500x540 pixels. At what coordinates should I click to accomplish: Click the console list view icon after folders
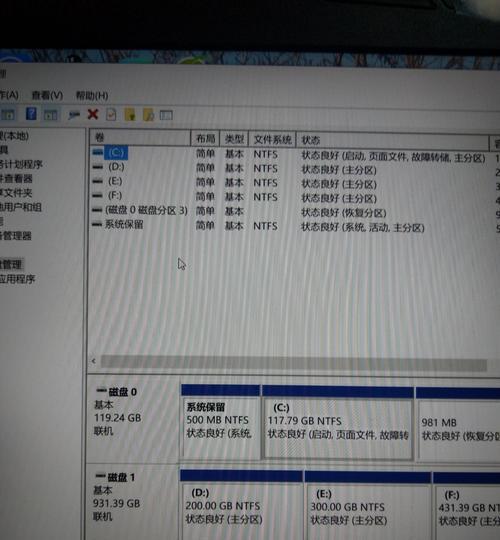pyautogui.click(x=166, y=115)
